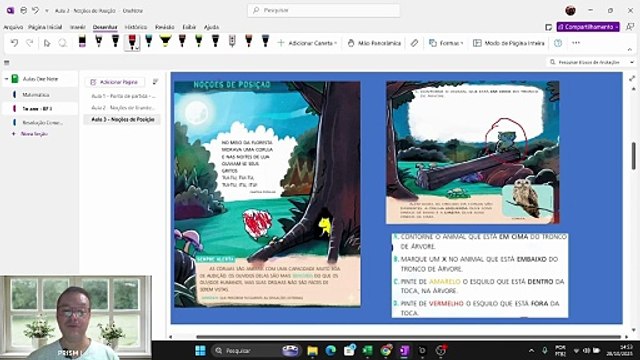The image size is (640, 360).
Task: Select the green pen
Action: click(x=199, y=41)
